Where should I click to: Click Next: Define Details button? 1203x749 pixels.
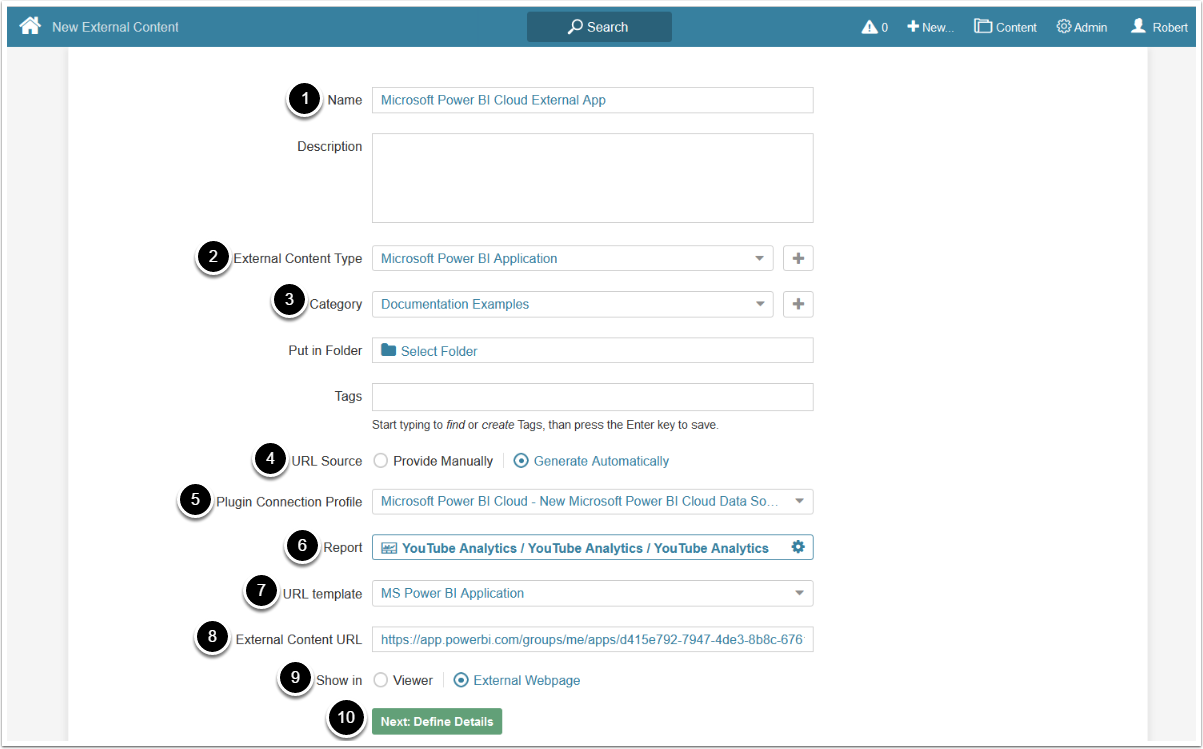click(437, 721)
